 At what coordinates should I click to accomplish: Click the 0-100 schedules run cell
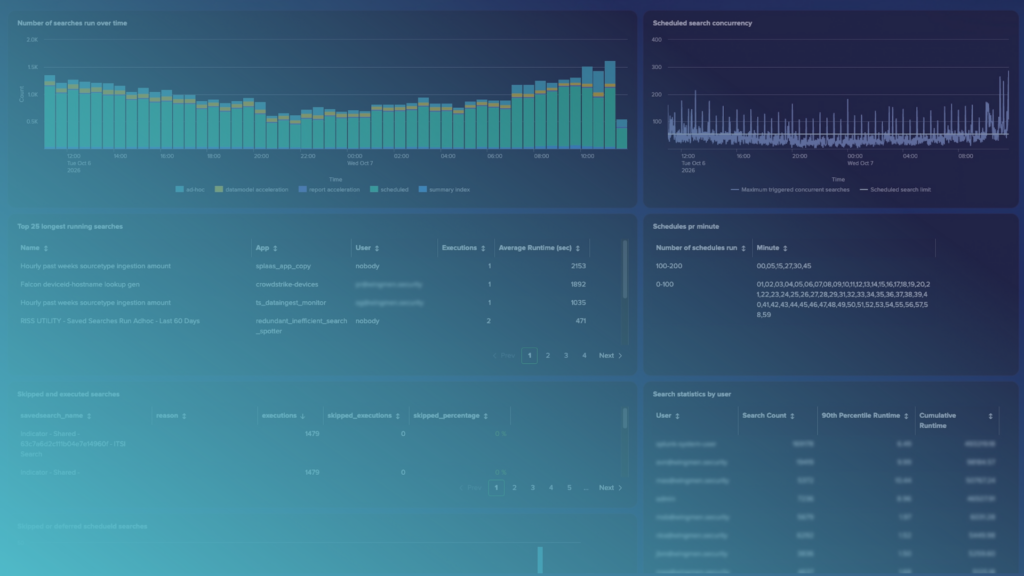coord(665,285)
